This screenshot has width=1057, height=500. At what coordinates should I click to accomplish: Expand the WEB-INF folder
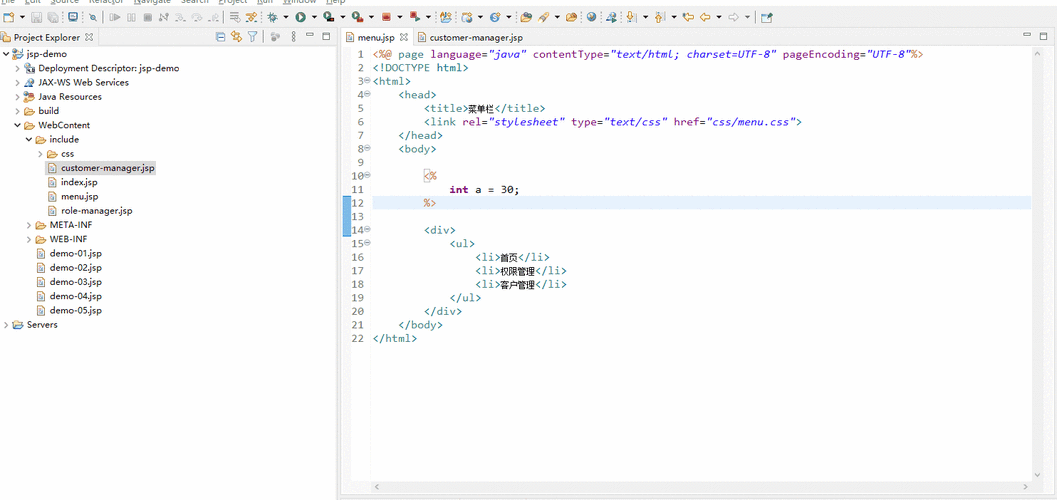tap(29, 239)
